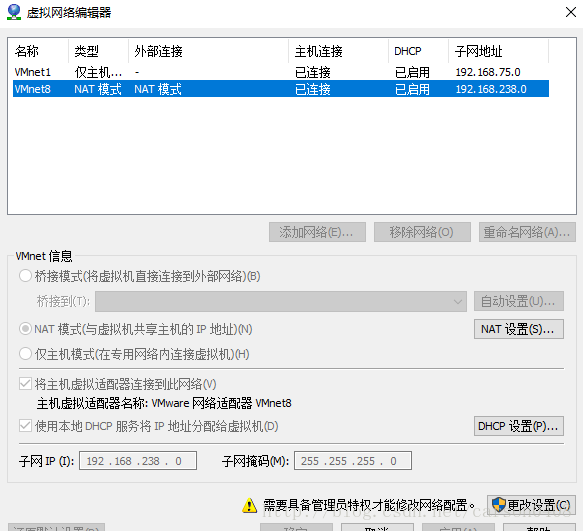Click the DHCP column header
Image resolution: width=583 pixels, height=531 pixels.
(x=418, y=51)
